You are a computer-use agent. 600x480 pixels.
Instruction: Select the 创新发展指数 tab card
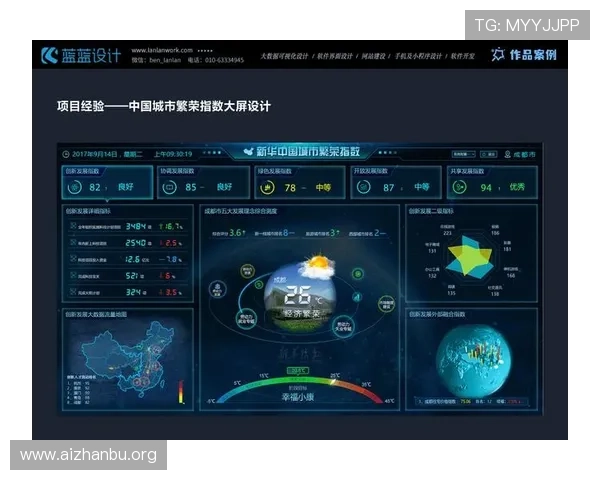pos(107,182)
